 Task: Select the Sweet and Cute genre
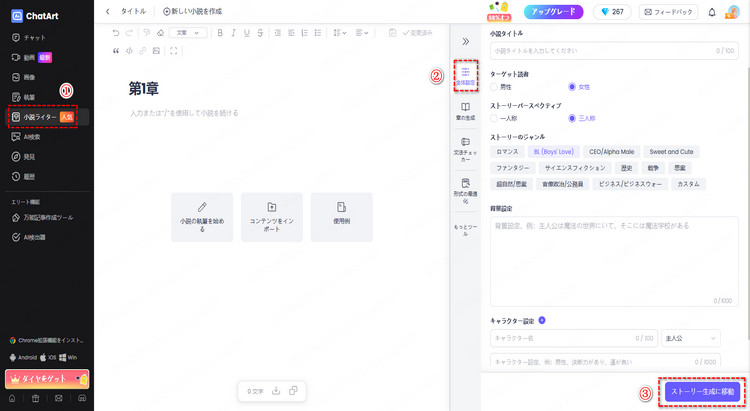point(671,152)
